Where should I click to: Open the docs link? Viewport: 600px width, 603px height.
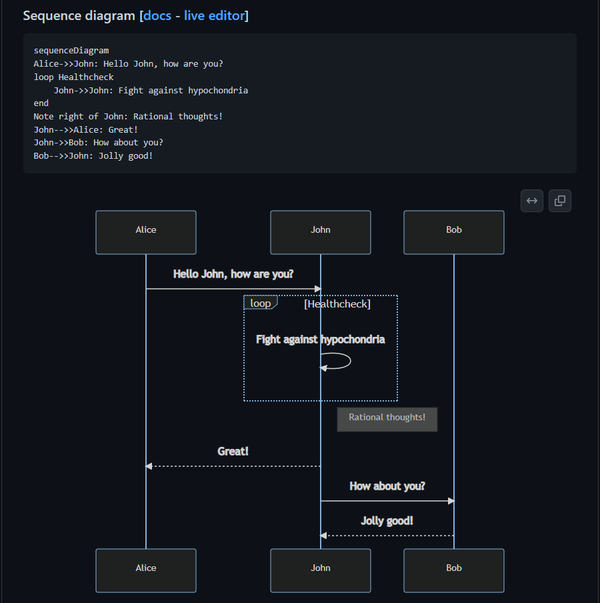click(x=158, y=16)
